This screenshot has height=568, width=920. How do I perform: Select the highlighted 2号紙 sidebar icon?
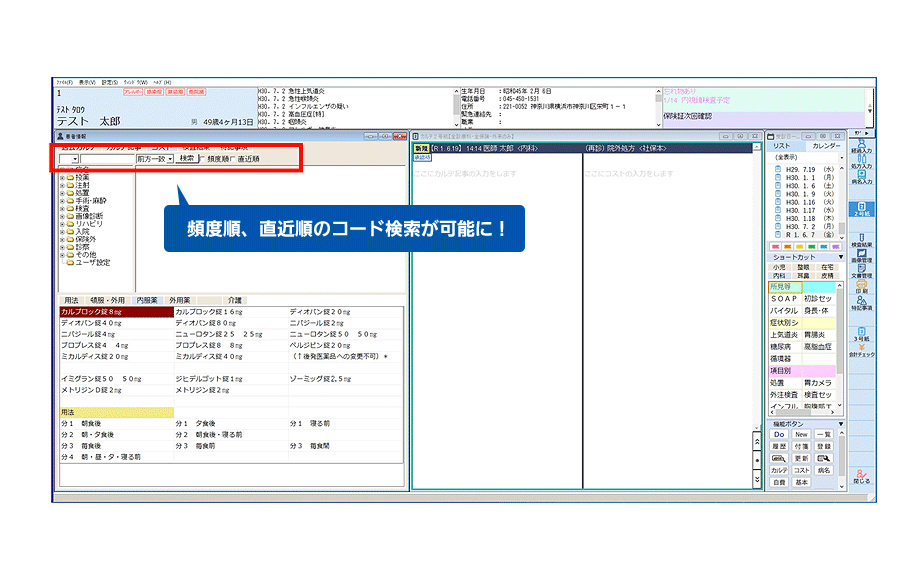(861, 209)
